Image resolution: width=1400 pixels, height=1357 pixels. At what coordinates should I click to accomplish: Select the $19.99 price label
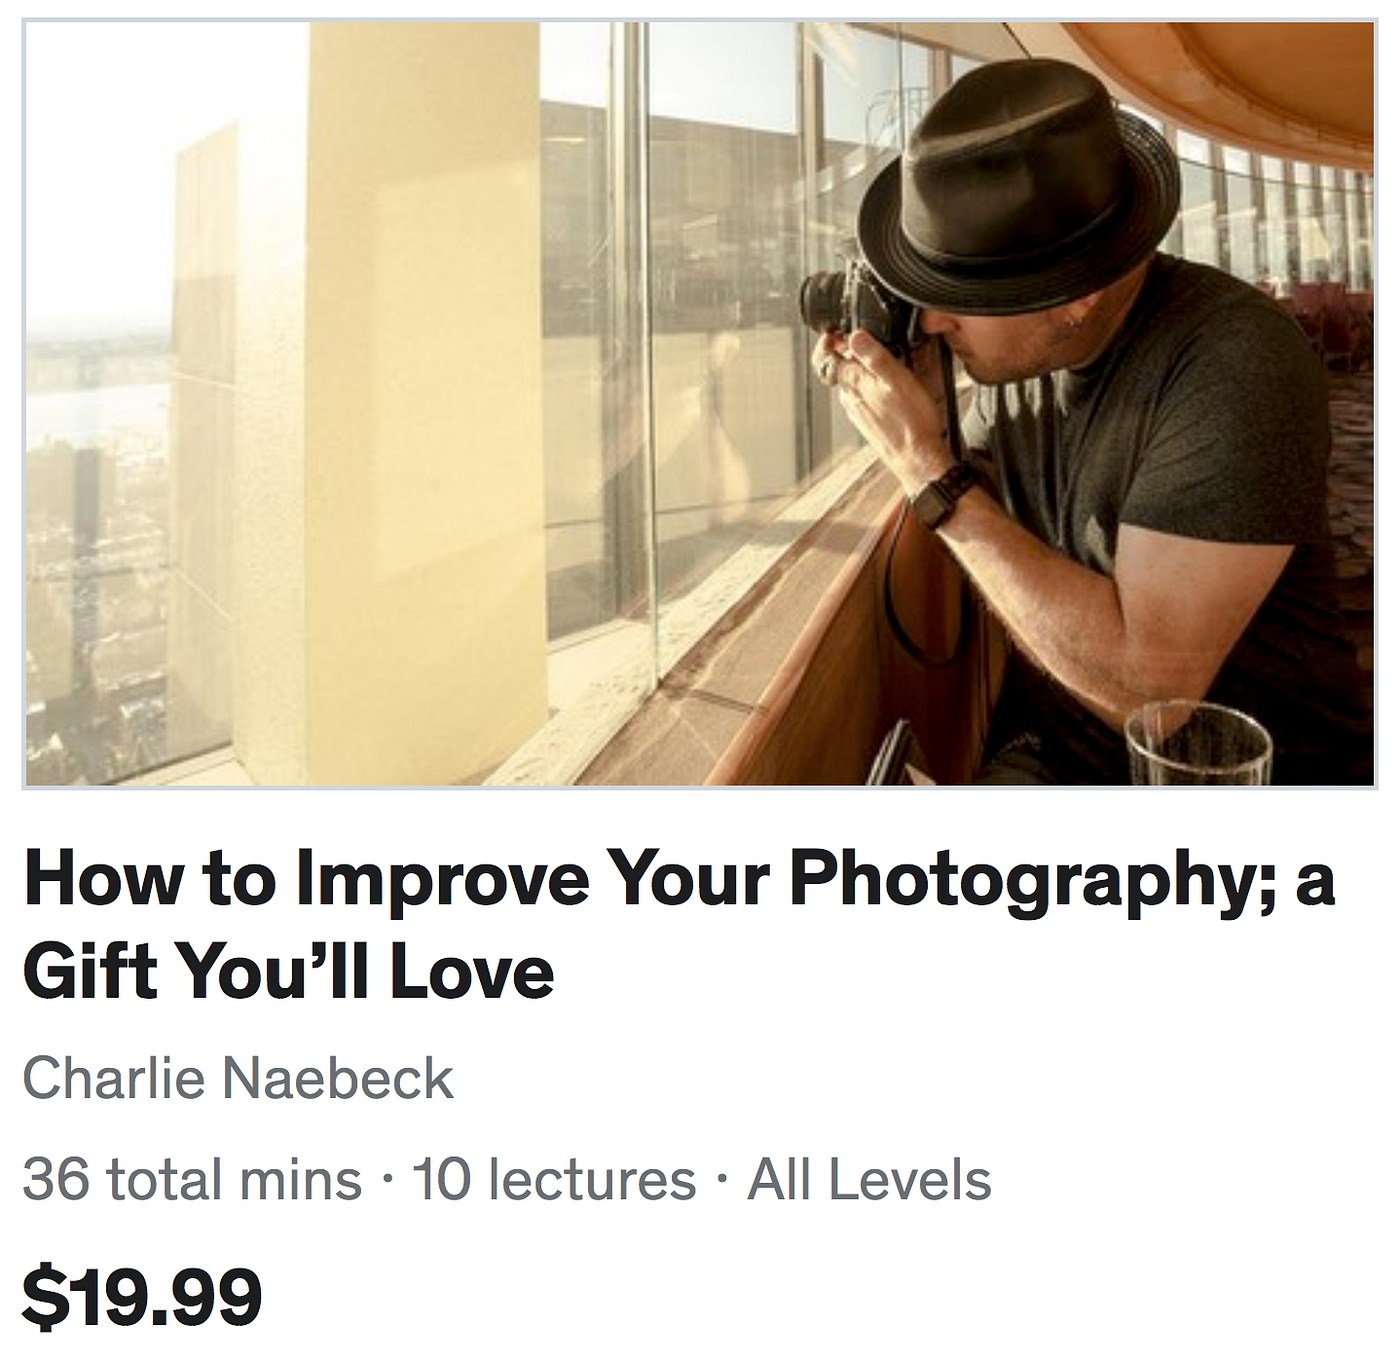point(142,1297)
